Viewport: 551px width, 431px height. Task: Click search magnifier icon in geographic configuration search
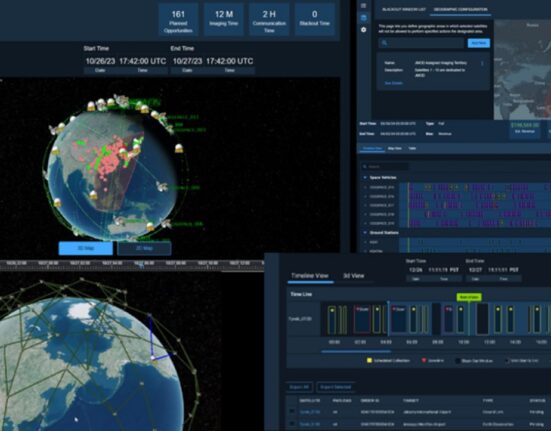[384, 43]
